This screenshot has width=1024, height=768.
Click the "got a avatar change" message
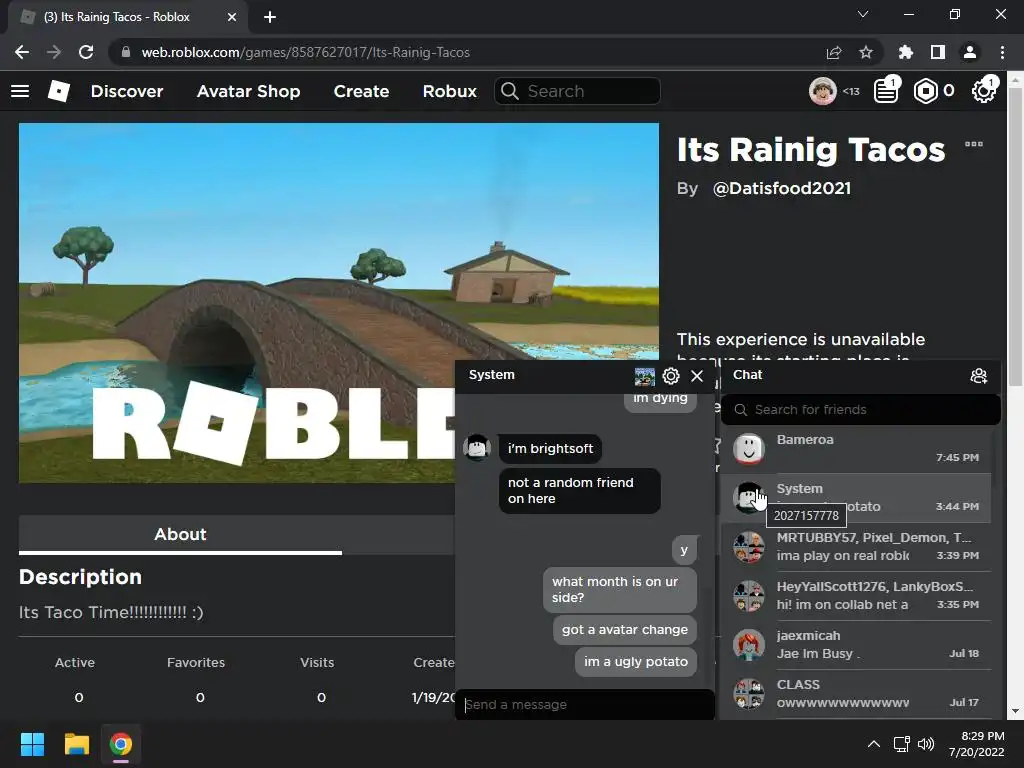[625, 630]
